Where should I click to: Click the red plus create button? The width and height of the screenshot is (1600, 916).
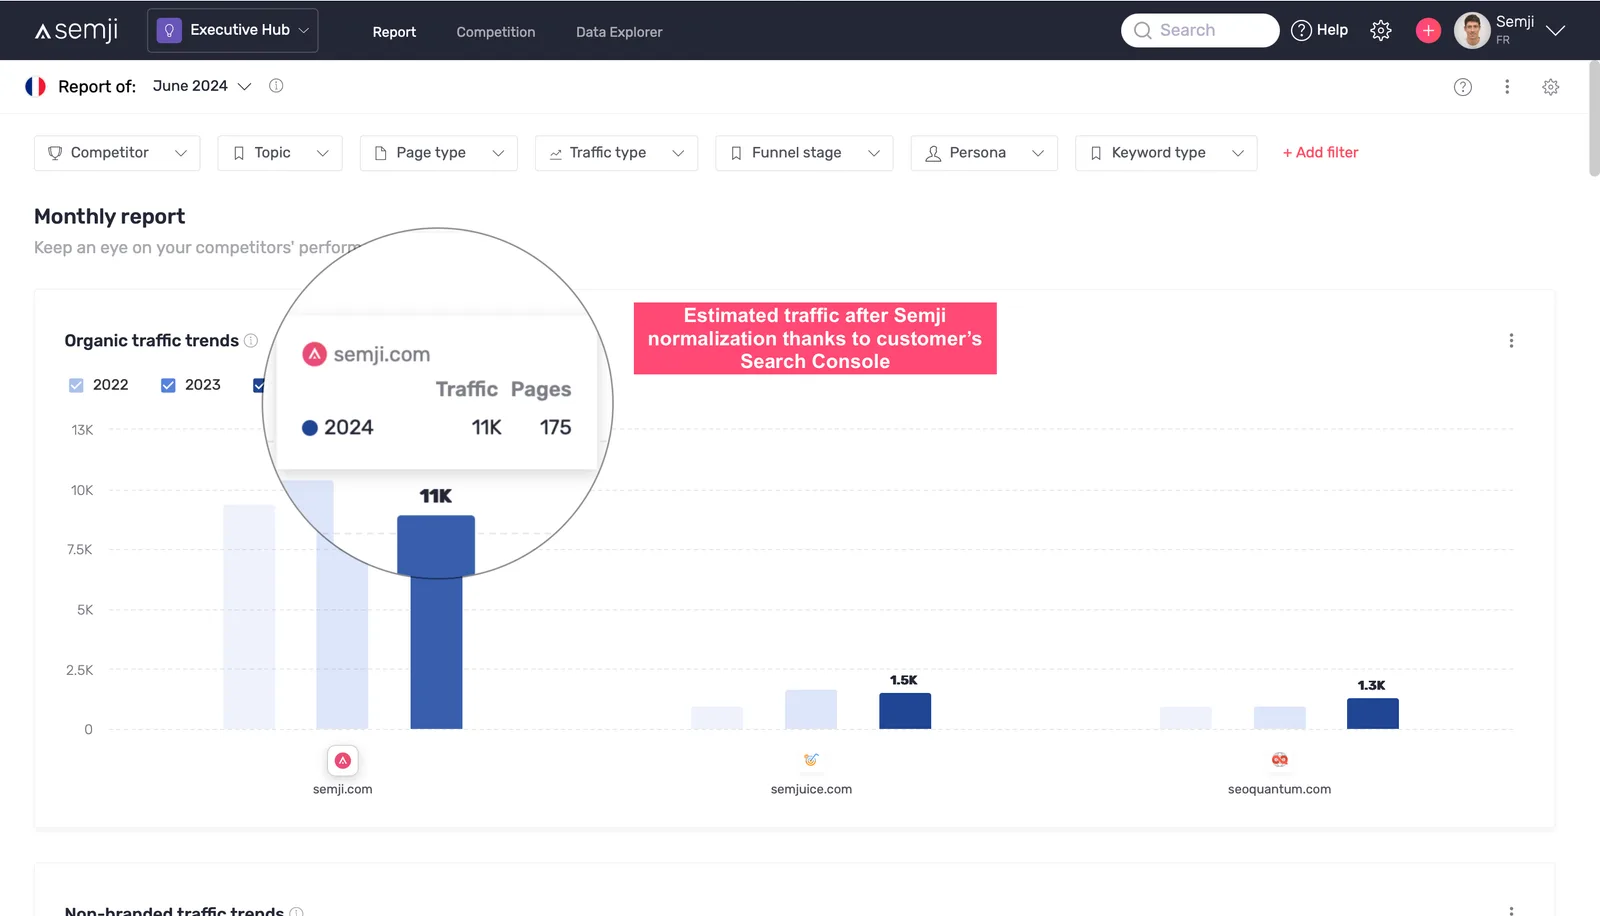tap(1428, 31)
